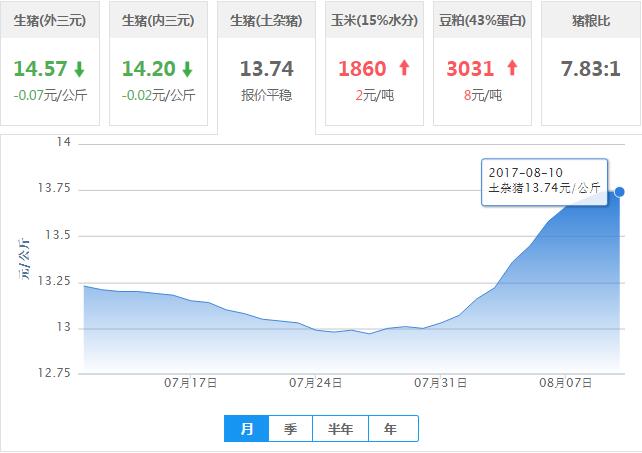Click the 2017-08-10 tooltip box
642x453 pixels.
[x=544, y=181]
